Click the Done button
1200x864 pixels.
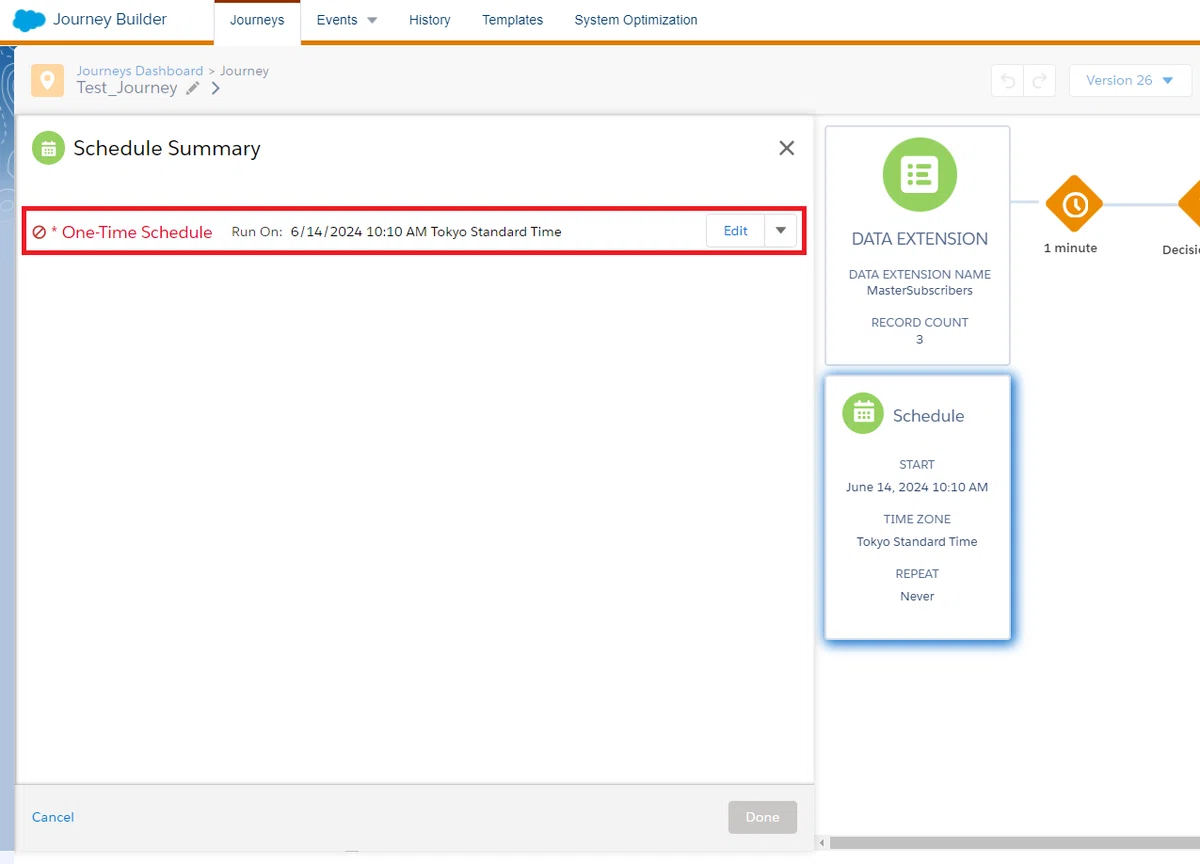coord(762,817)
